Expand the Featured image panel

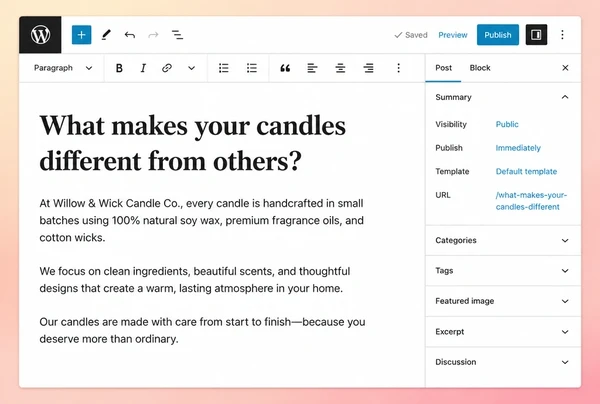503,301
